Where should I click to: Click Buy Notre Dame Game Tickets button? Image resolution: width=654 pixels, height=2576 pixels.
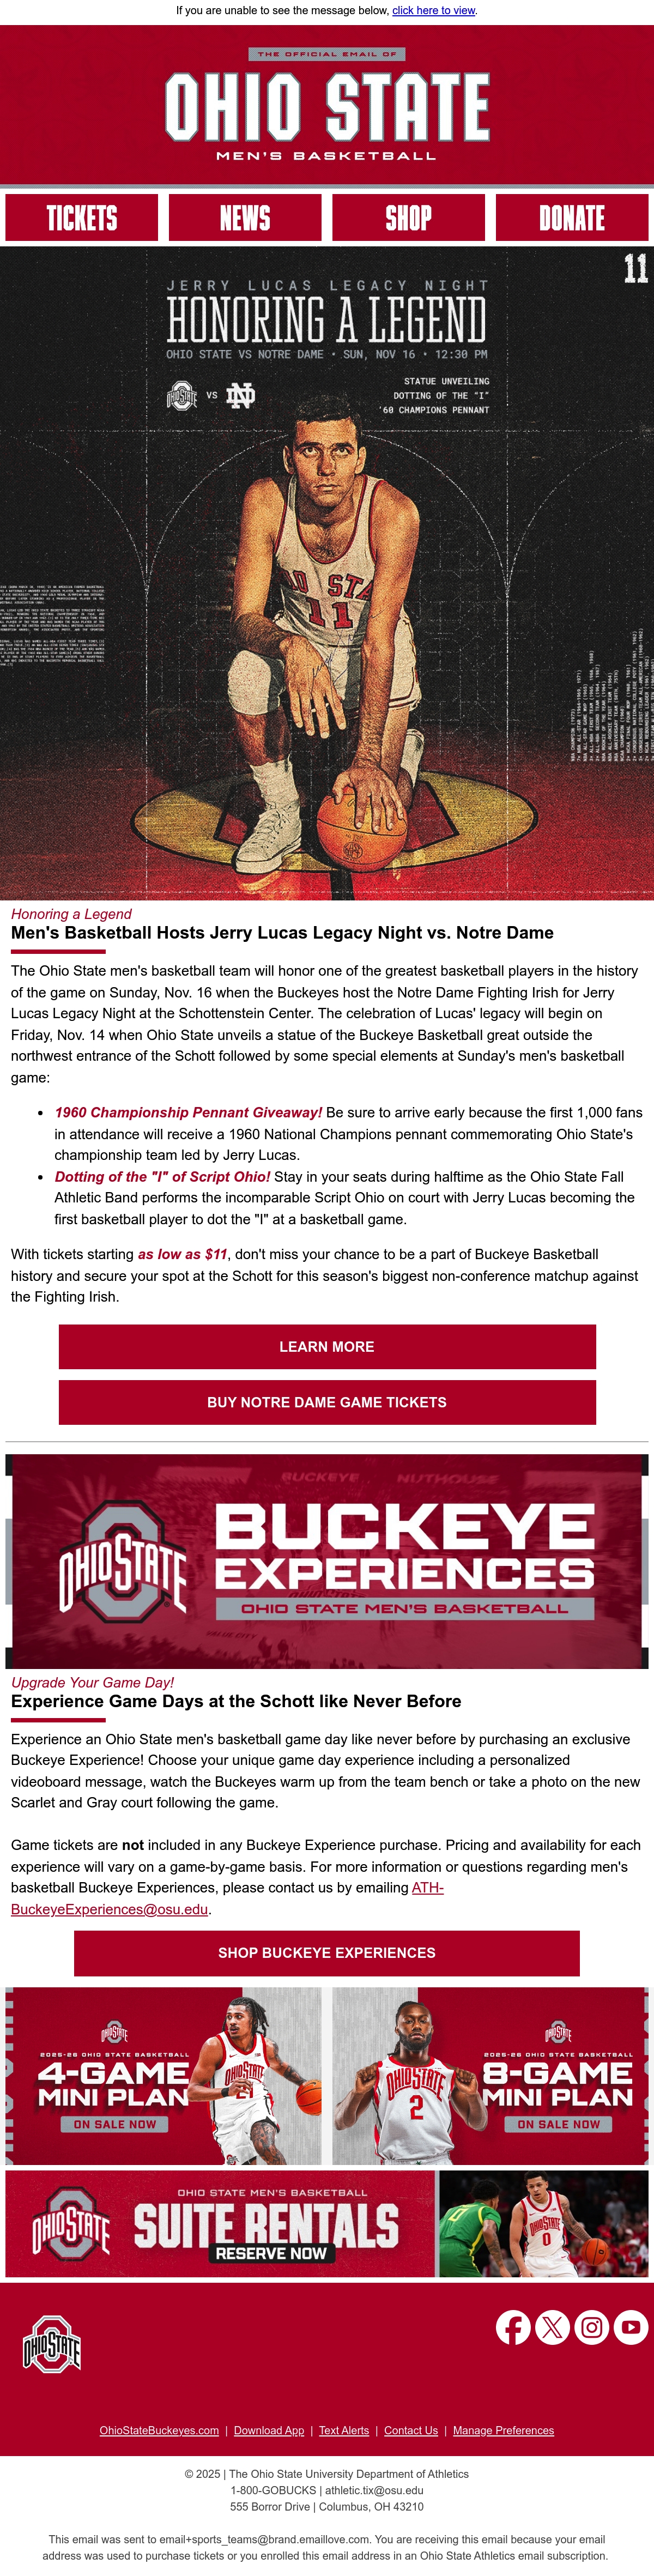(x=327, y=1402)
